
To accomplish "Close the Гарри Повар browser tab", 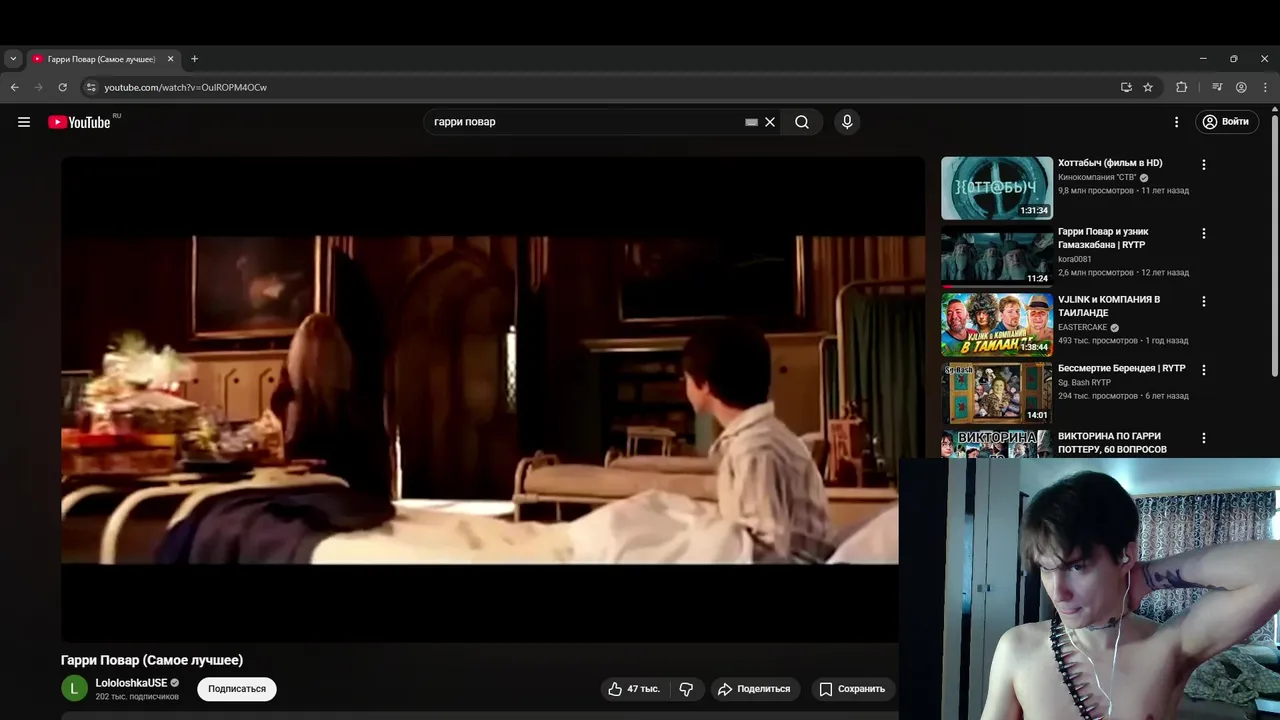I will 170,59.
